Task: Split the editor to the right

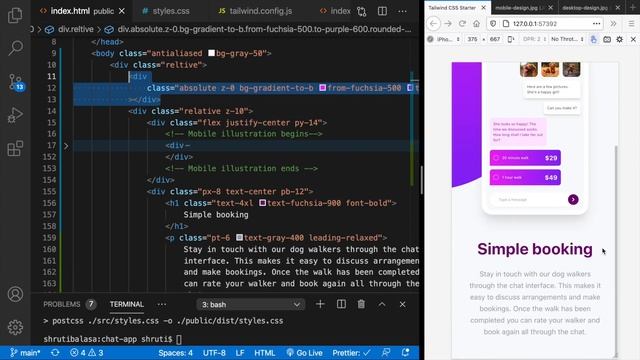Action: pos(382,11)
